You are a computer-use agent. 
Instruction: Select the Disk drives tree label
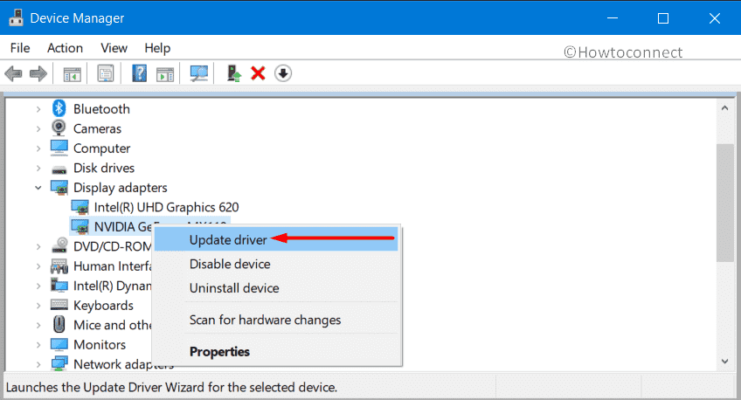pyautogui.click(x=103, y=168)
